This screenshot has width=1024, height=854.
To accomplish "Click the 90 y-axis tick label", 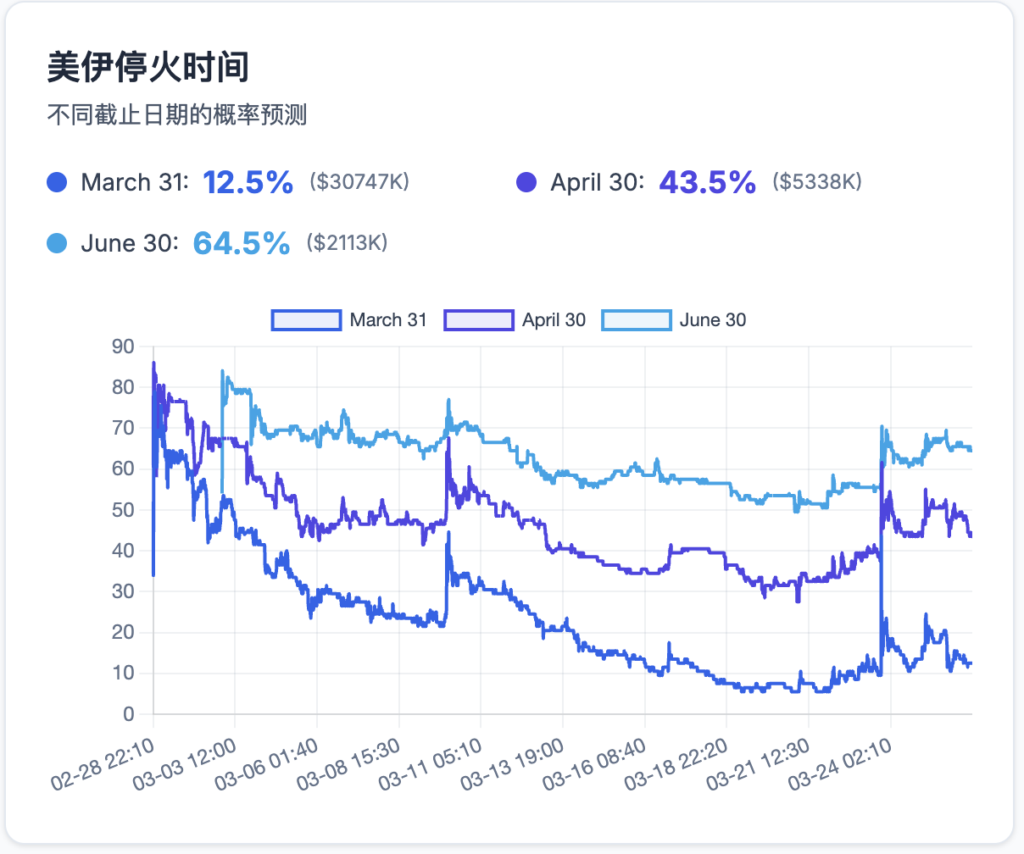I will coord(123,347).
